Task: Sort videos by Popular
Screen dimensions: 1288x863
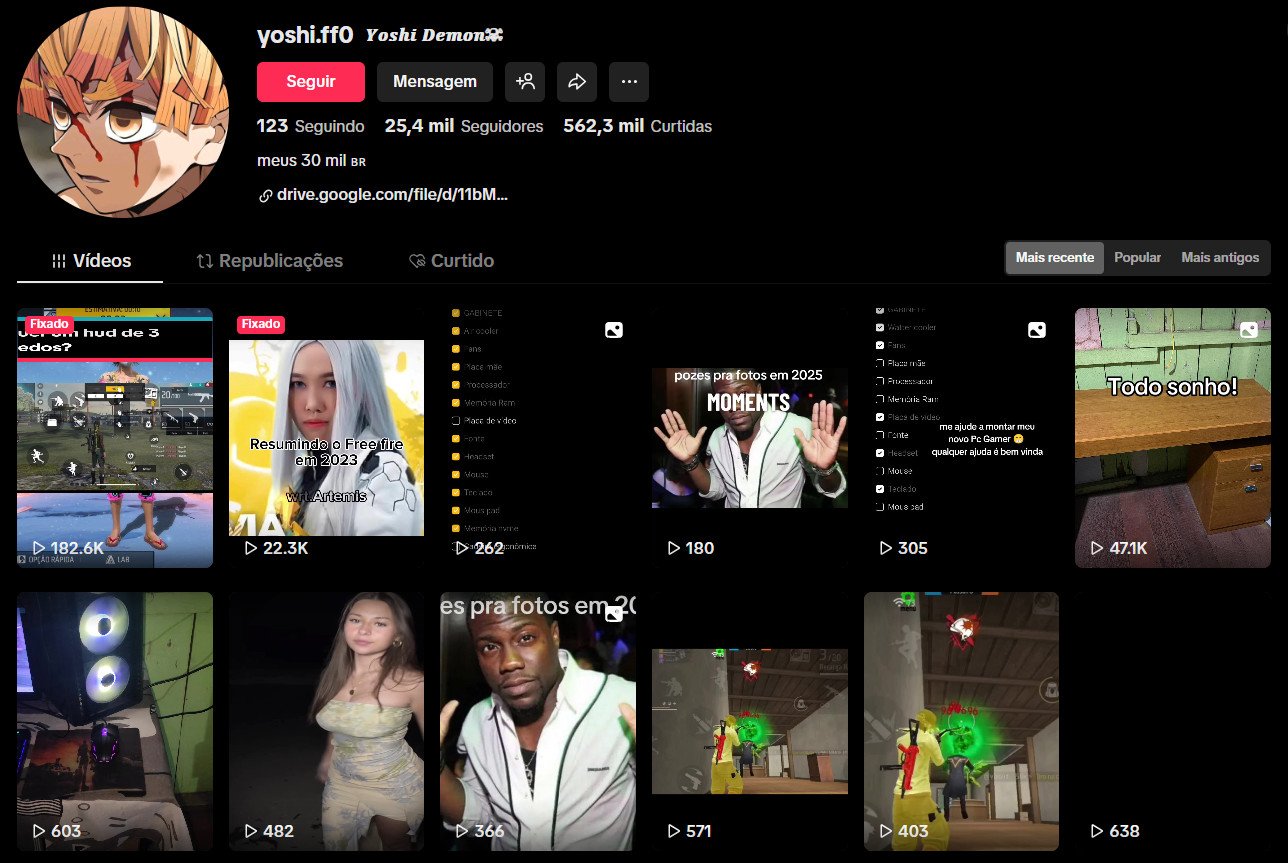Action: (x=1137, y=257)
